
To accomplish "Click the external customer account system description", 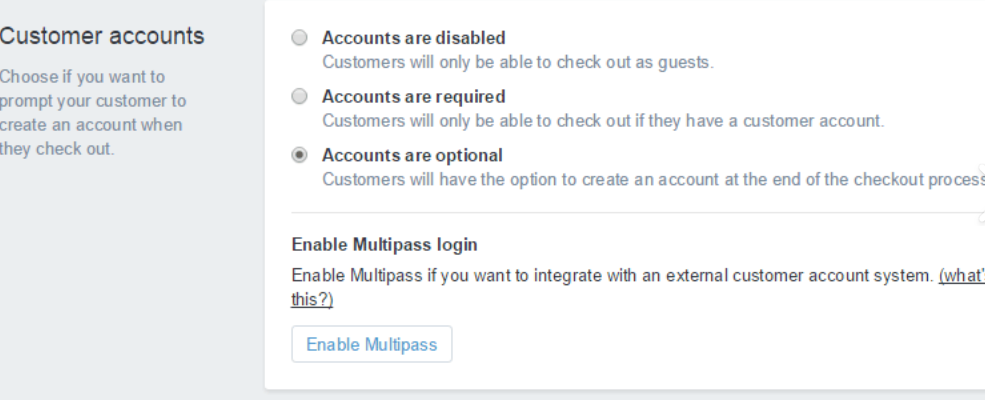I will (612, 276).
